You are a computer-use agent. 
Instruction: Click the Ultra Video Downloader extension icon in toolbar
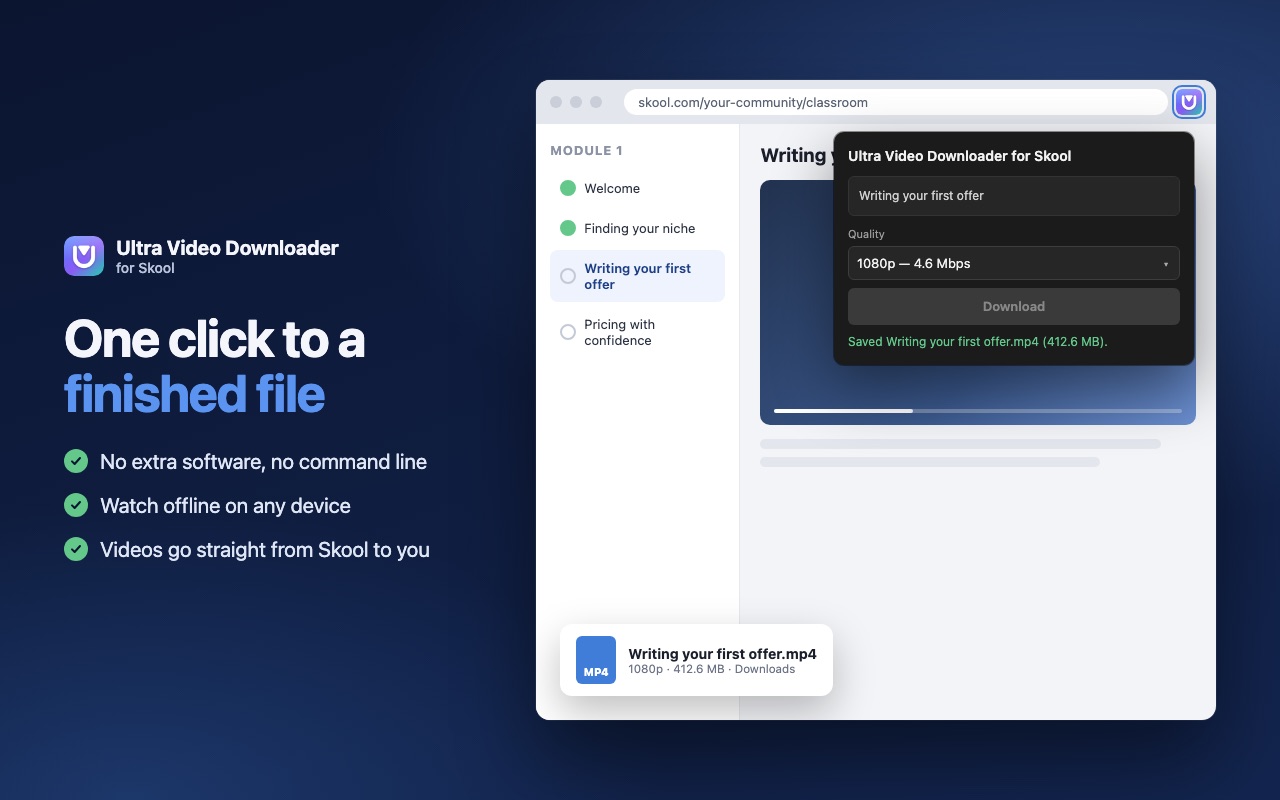[x=1189, y=102]
